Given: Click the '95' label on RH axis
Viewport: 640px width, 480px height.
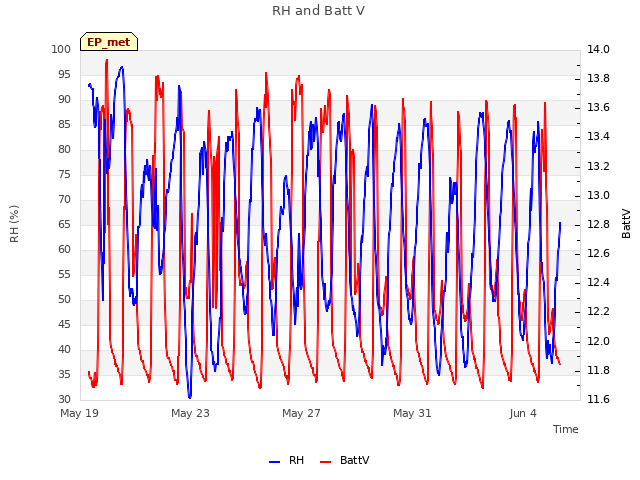Looking at the screenshot, I should tap(64, 75).
